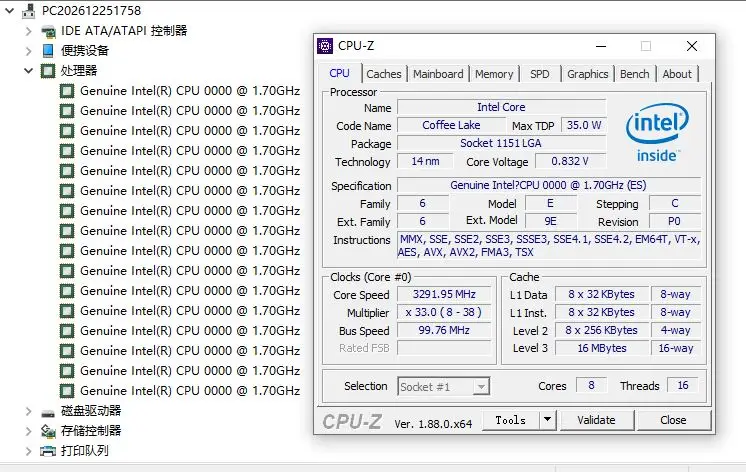Expand the IDE ATA/ATAPI 控制器 node

click(29, 31)
